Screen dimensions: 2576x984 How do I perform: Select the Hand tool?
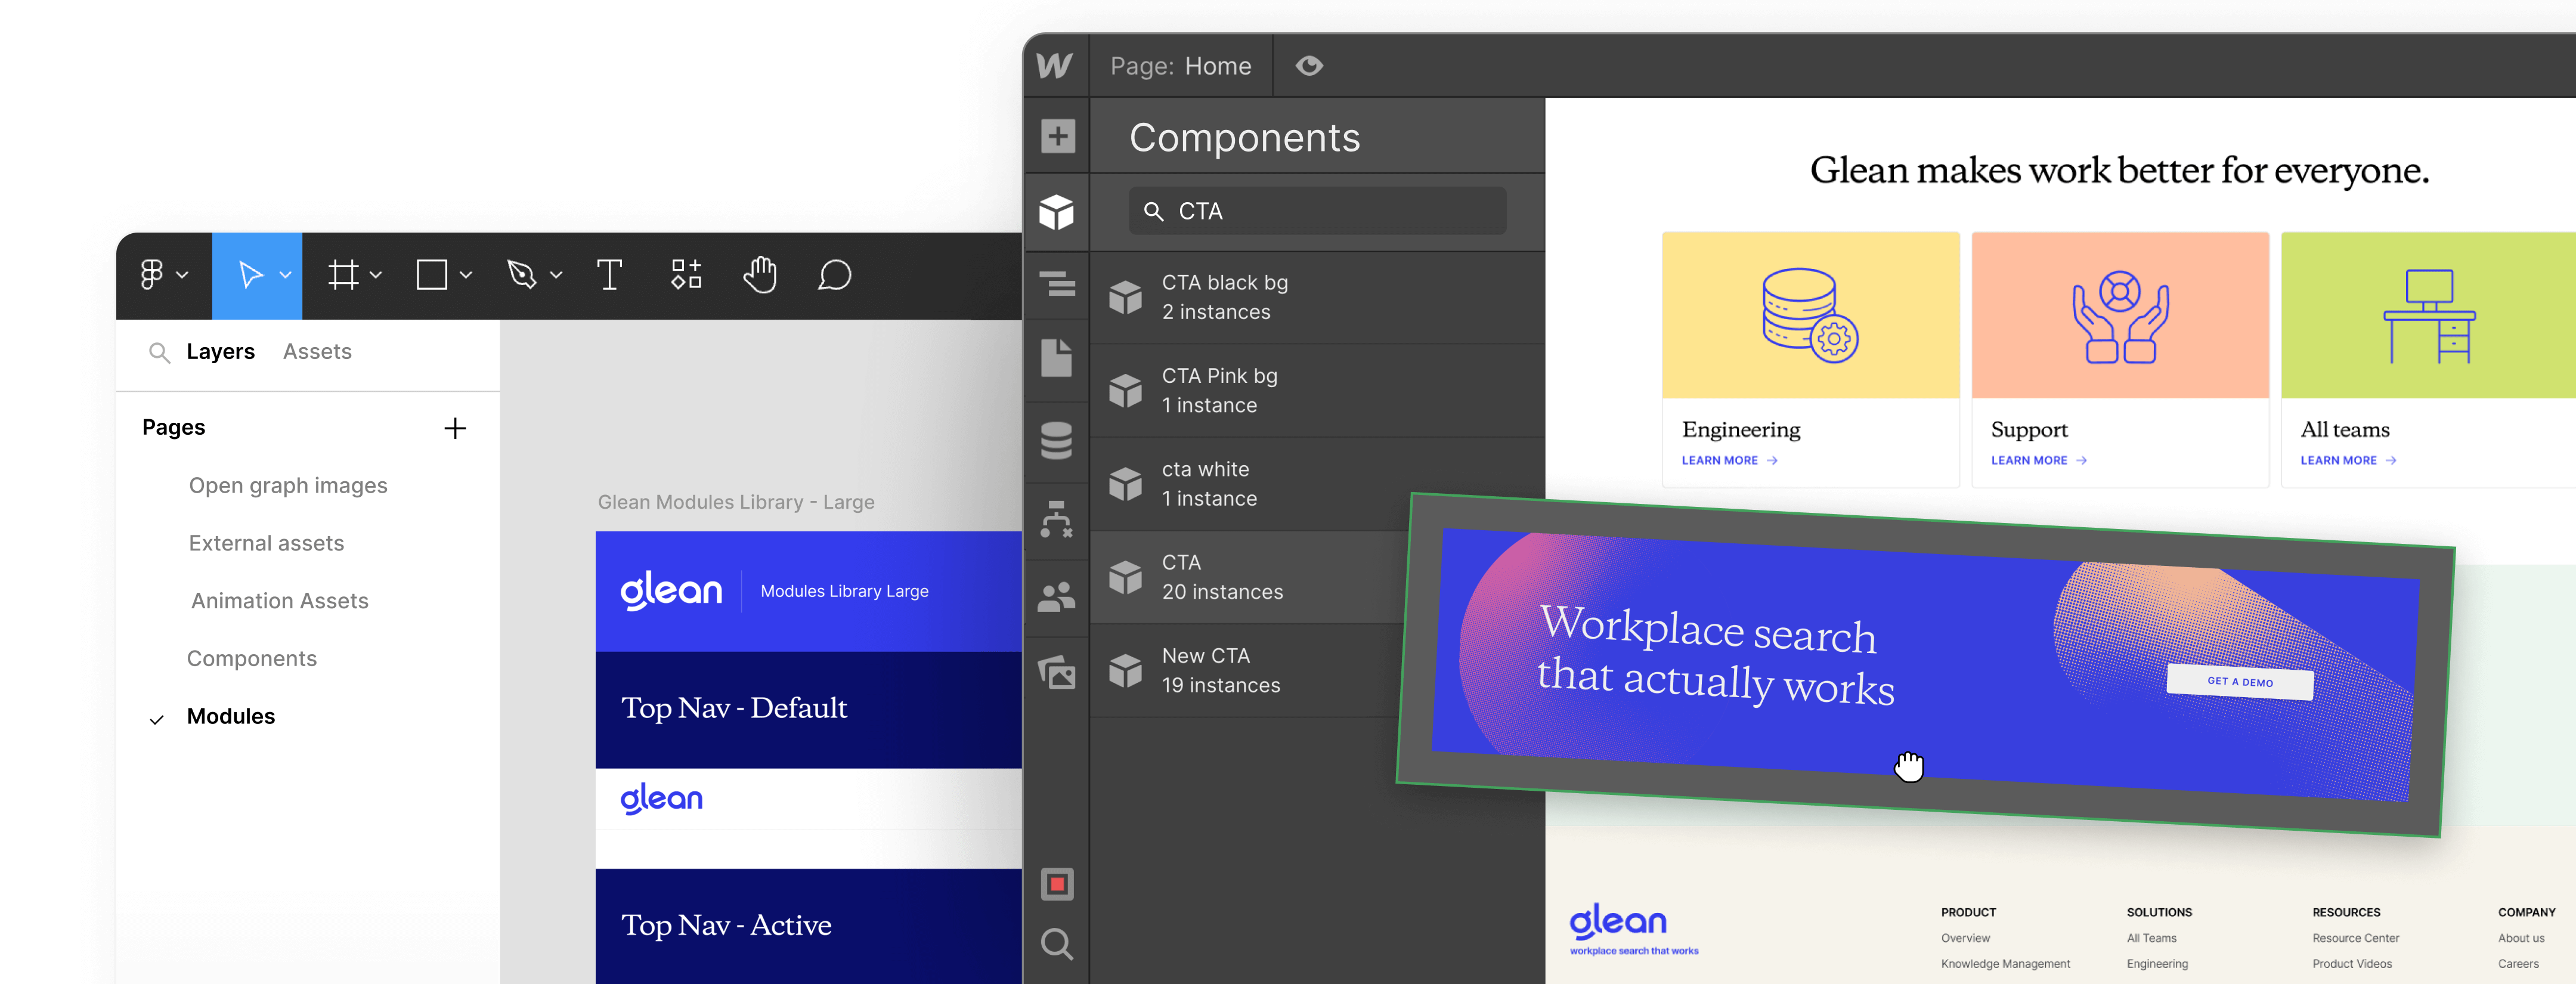tap(760, 275)
